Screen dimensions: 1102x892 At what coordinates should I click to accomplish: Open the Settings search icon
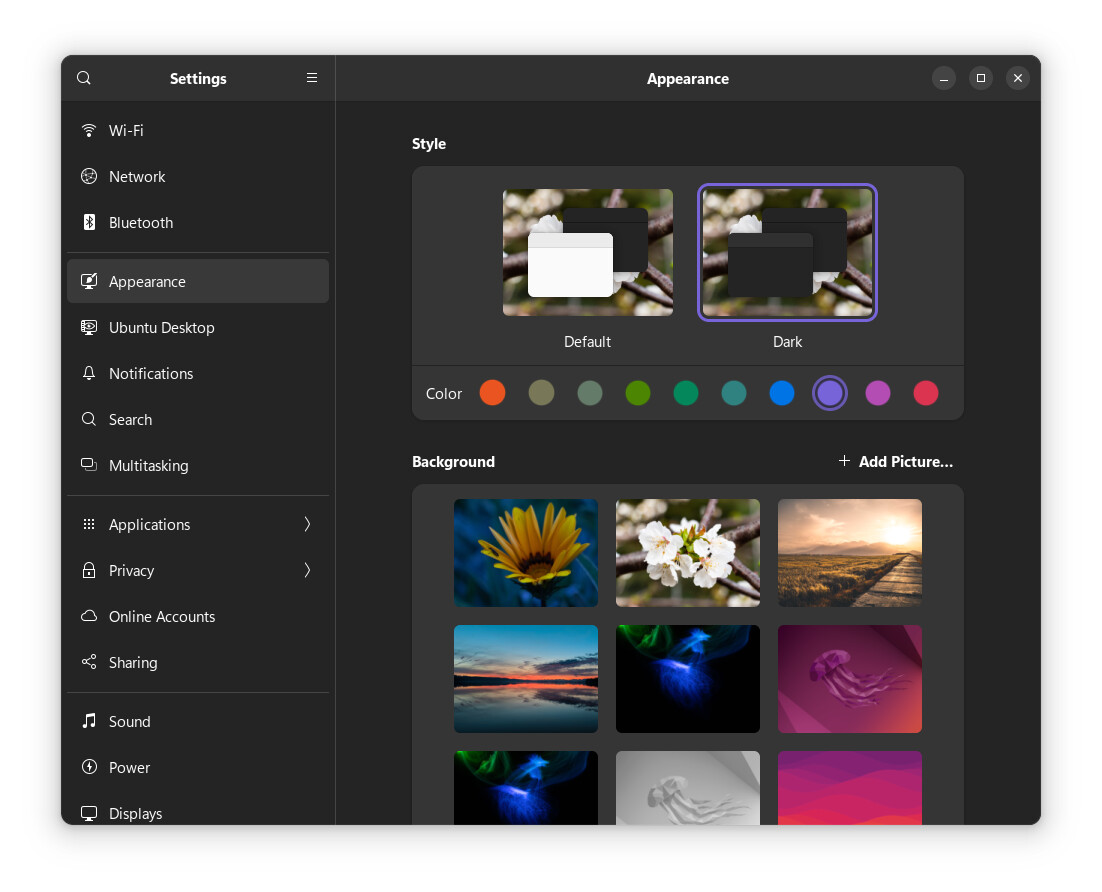(x=84, y=78)
